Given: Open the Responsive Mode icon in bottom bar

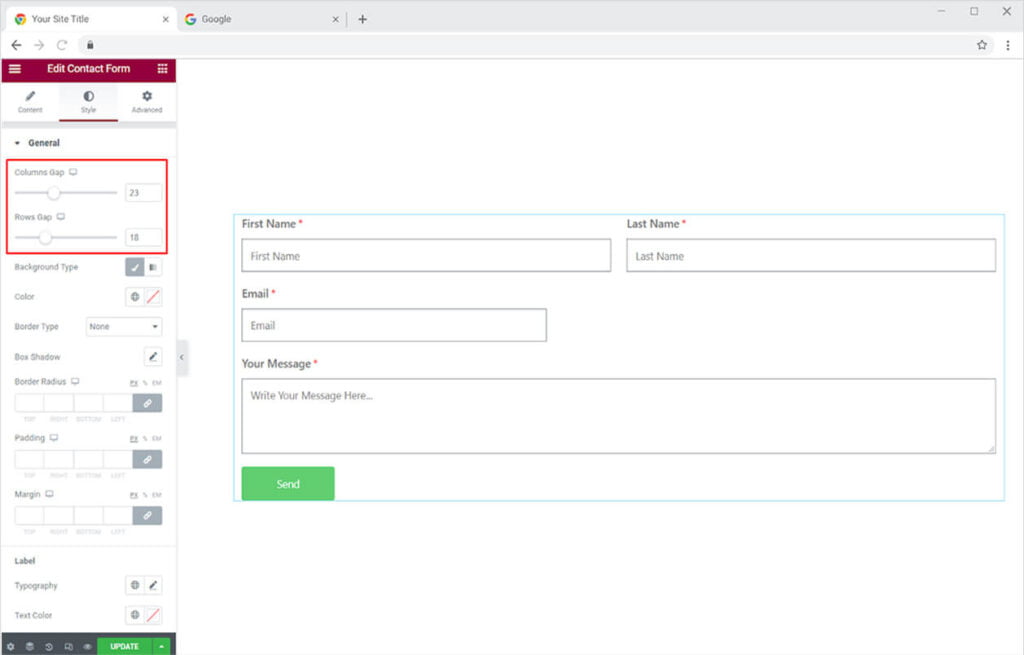Looking at the screenshot, I should click(68, 647).
